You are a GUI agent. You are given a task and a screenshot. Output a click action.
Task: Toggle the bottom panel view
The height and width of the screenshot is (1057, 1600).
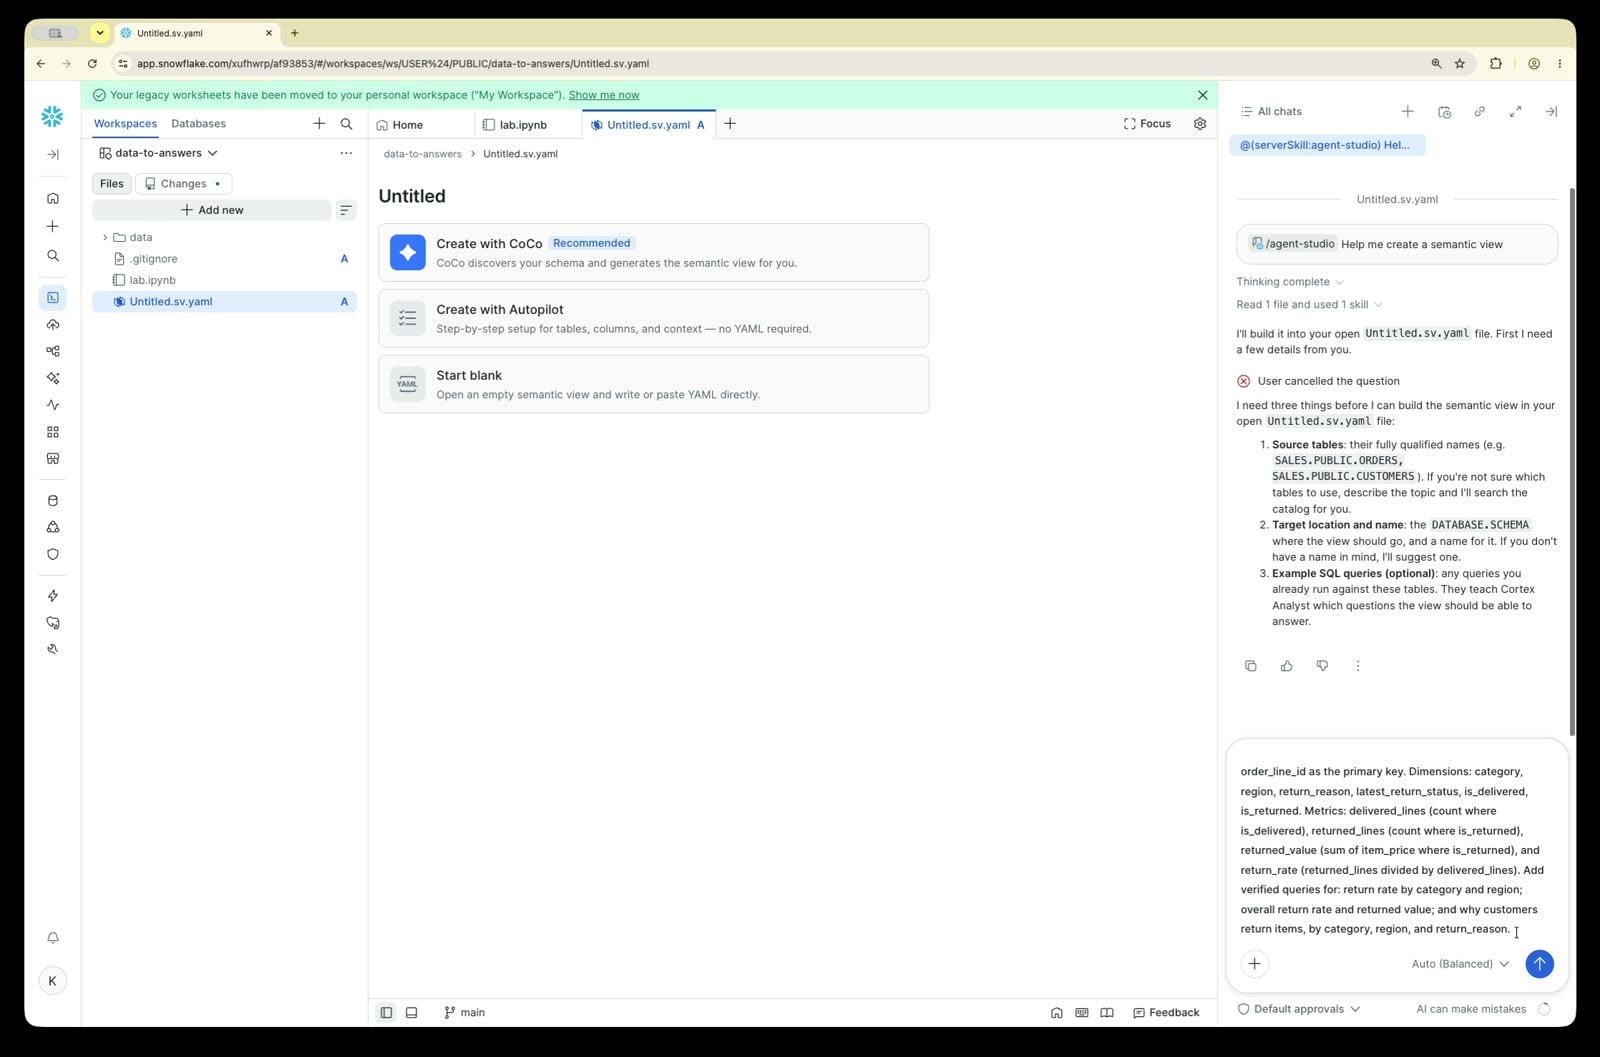point(411,1013)
